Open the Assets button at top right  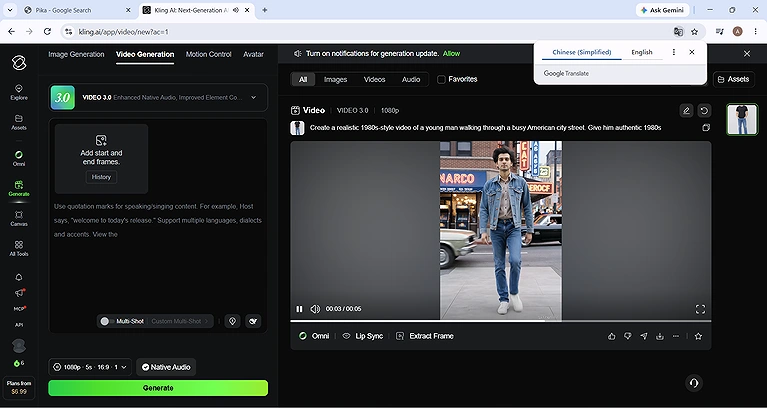pyautogui.click(x=734, y=79)
